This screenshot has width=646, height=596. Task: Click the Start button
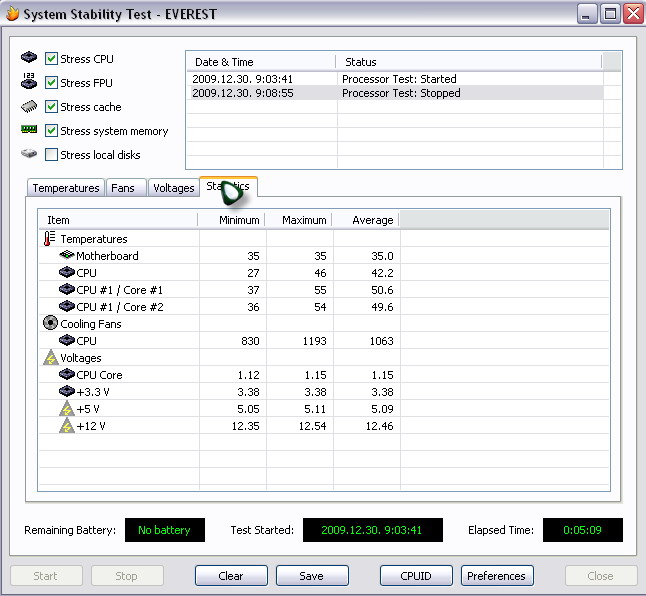pyautogui.click(x=46, y=575)
